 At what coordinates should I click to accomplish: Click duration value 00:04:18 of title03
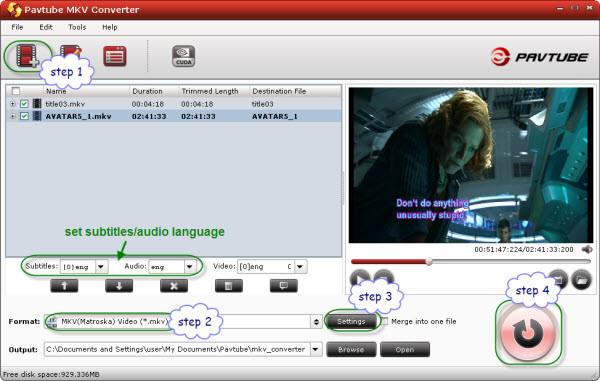pos(148,104)
